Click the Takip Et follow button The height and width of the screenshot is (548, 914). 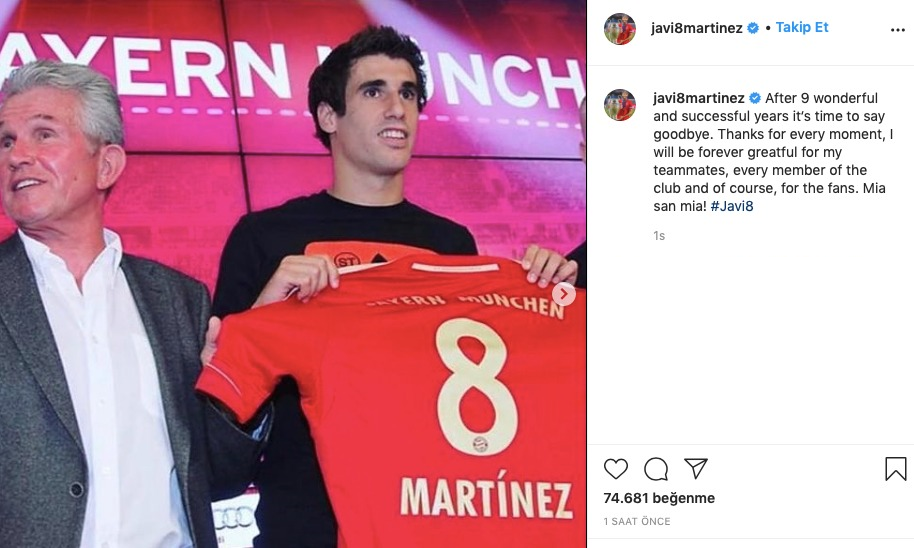(x=801, y=27)
